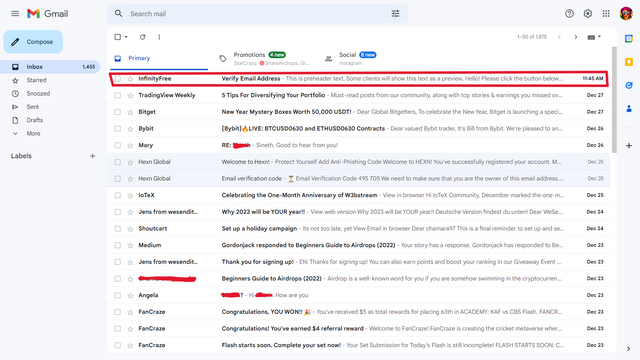Click the mail list vertical scrollbar
Image resolution: width=640 pixels, height=360 pixels.
[614, 100]
